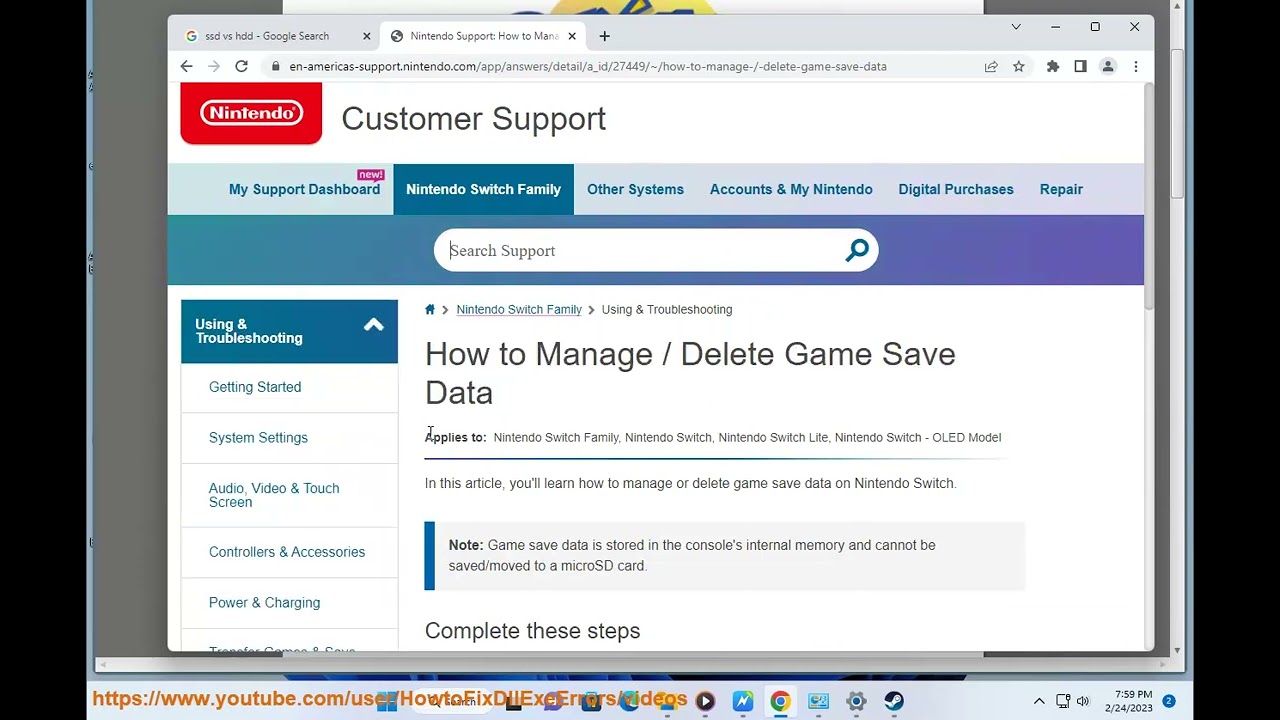Click the share page icon
This screenshot has height=720, width=1280.
(991, 66)
